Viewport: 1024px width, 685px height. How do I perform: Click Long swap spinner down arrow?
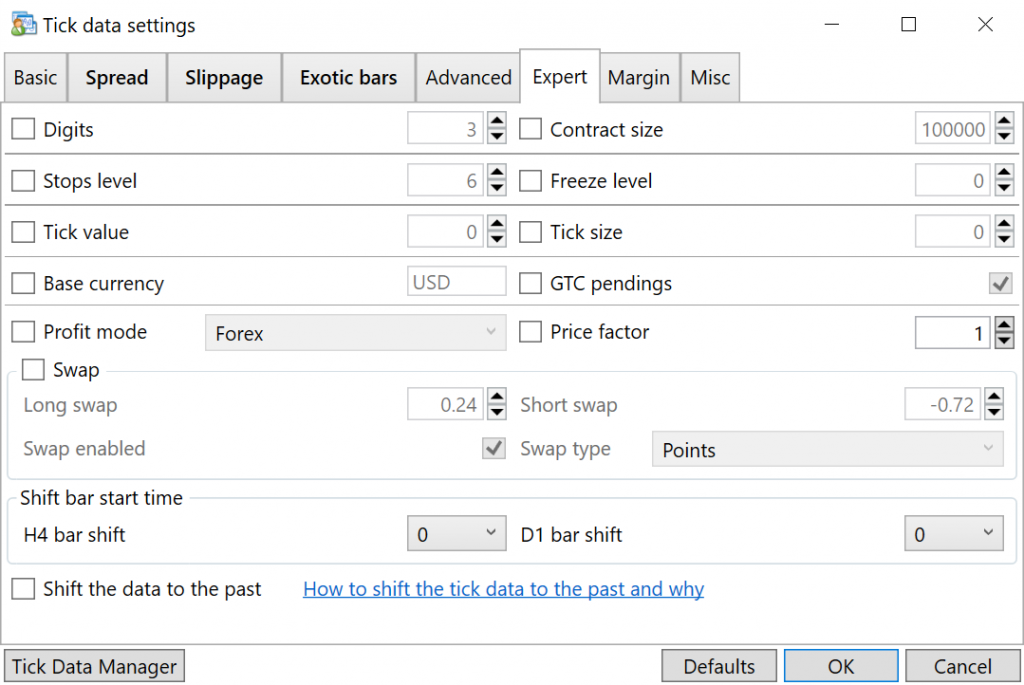[x=497, y=412]
